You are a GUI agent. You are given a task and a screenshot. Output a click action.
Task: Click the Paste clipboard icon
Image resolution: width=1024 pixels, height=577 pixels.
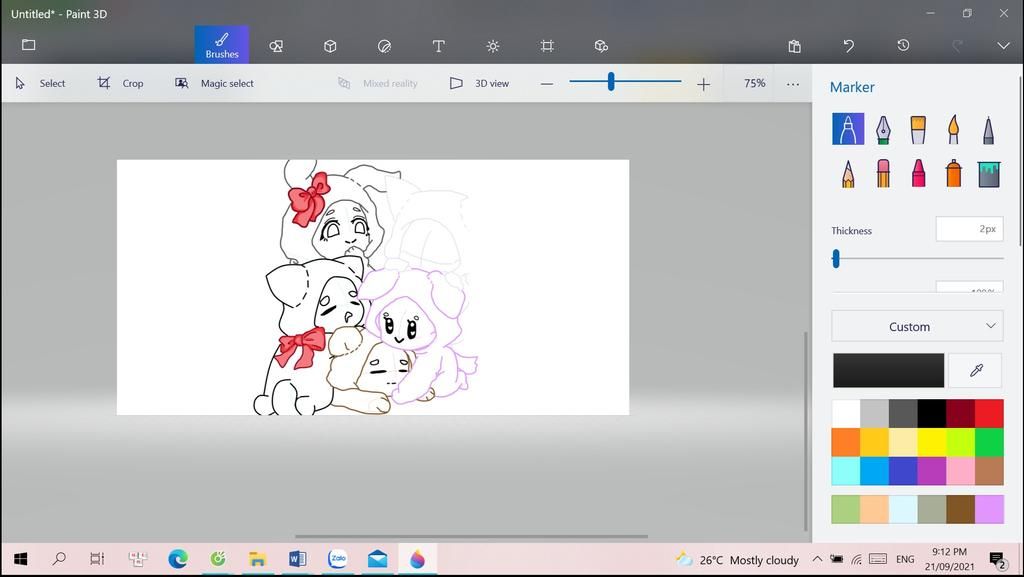point(794,46)
